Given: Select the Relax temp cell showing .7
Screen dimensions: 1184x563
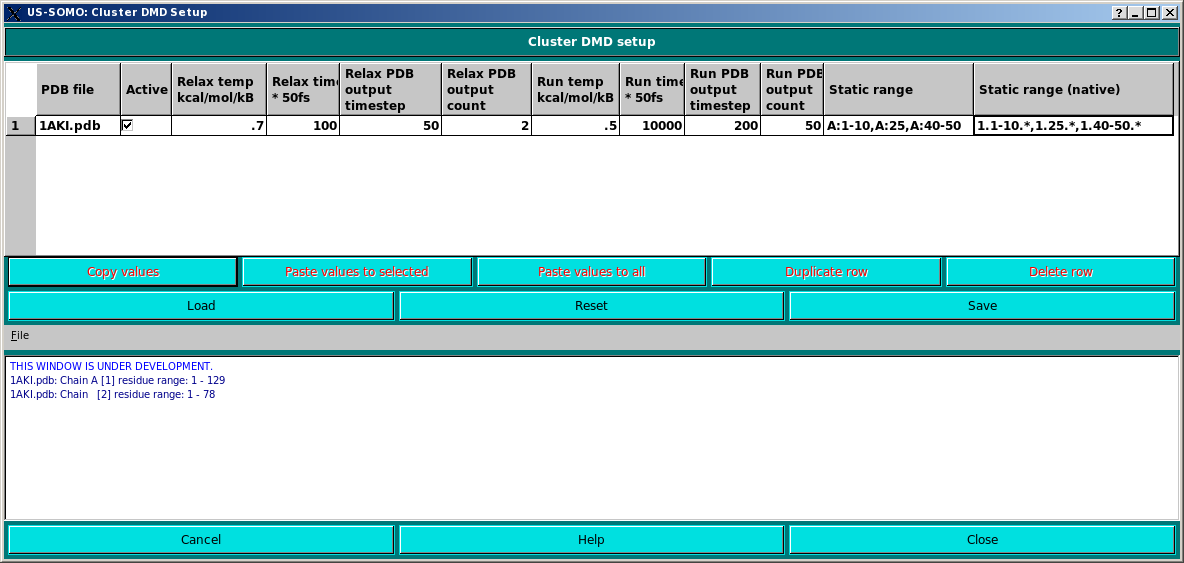Looking at the screenshot, I should 219,126.
